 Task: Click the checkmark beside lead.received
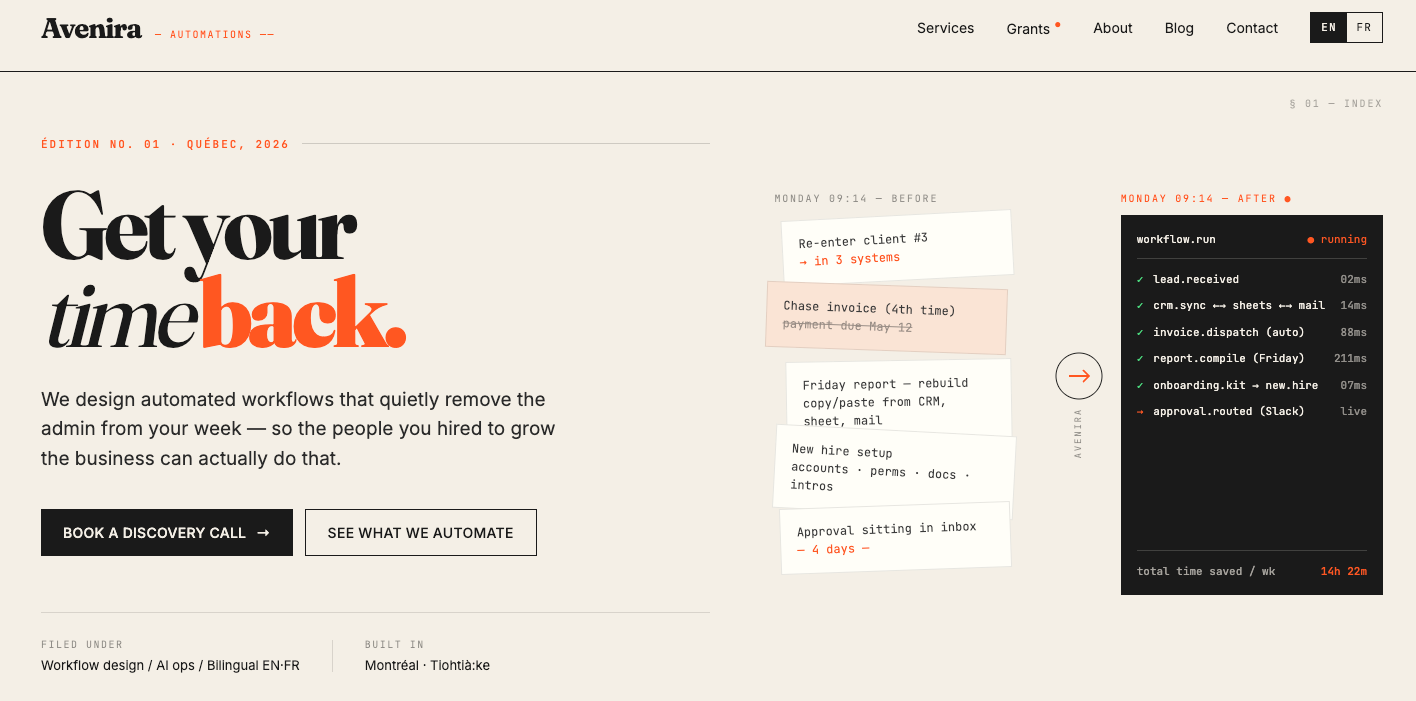1140,279
